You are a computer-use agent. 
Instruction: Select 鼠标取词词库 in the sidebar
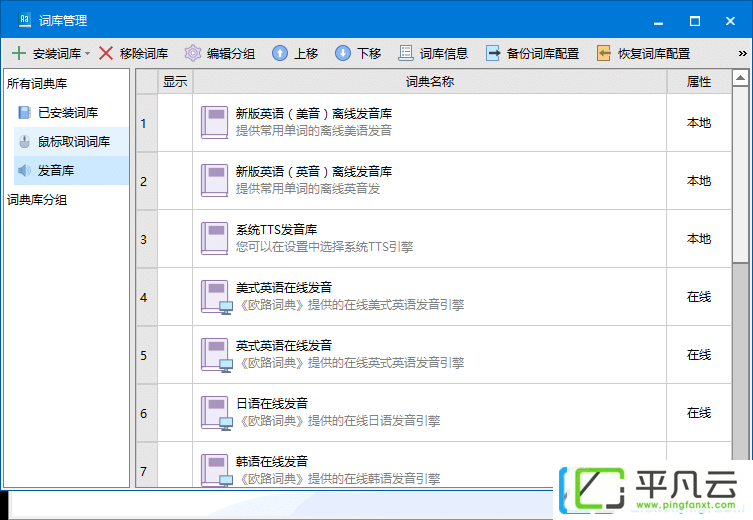[71, 142]
